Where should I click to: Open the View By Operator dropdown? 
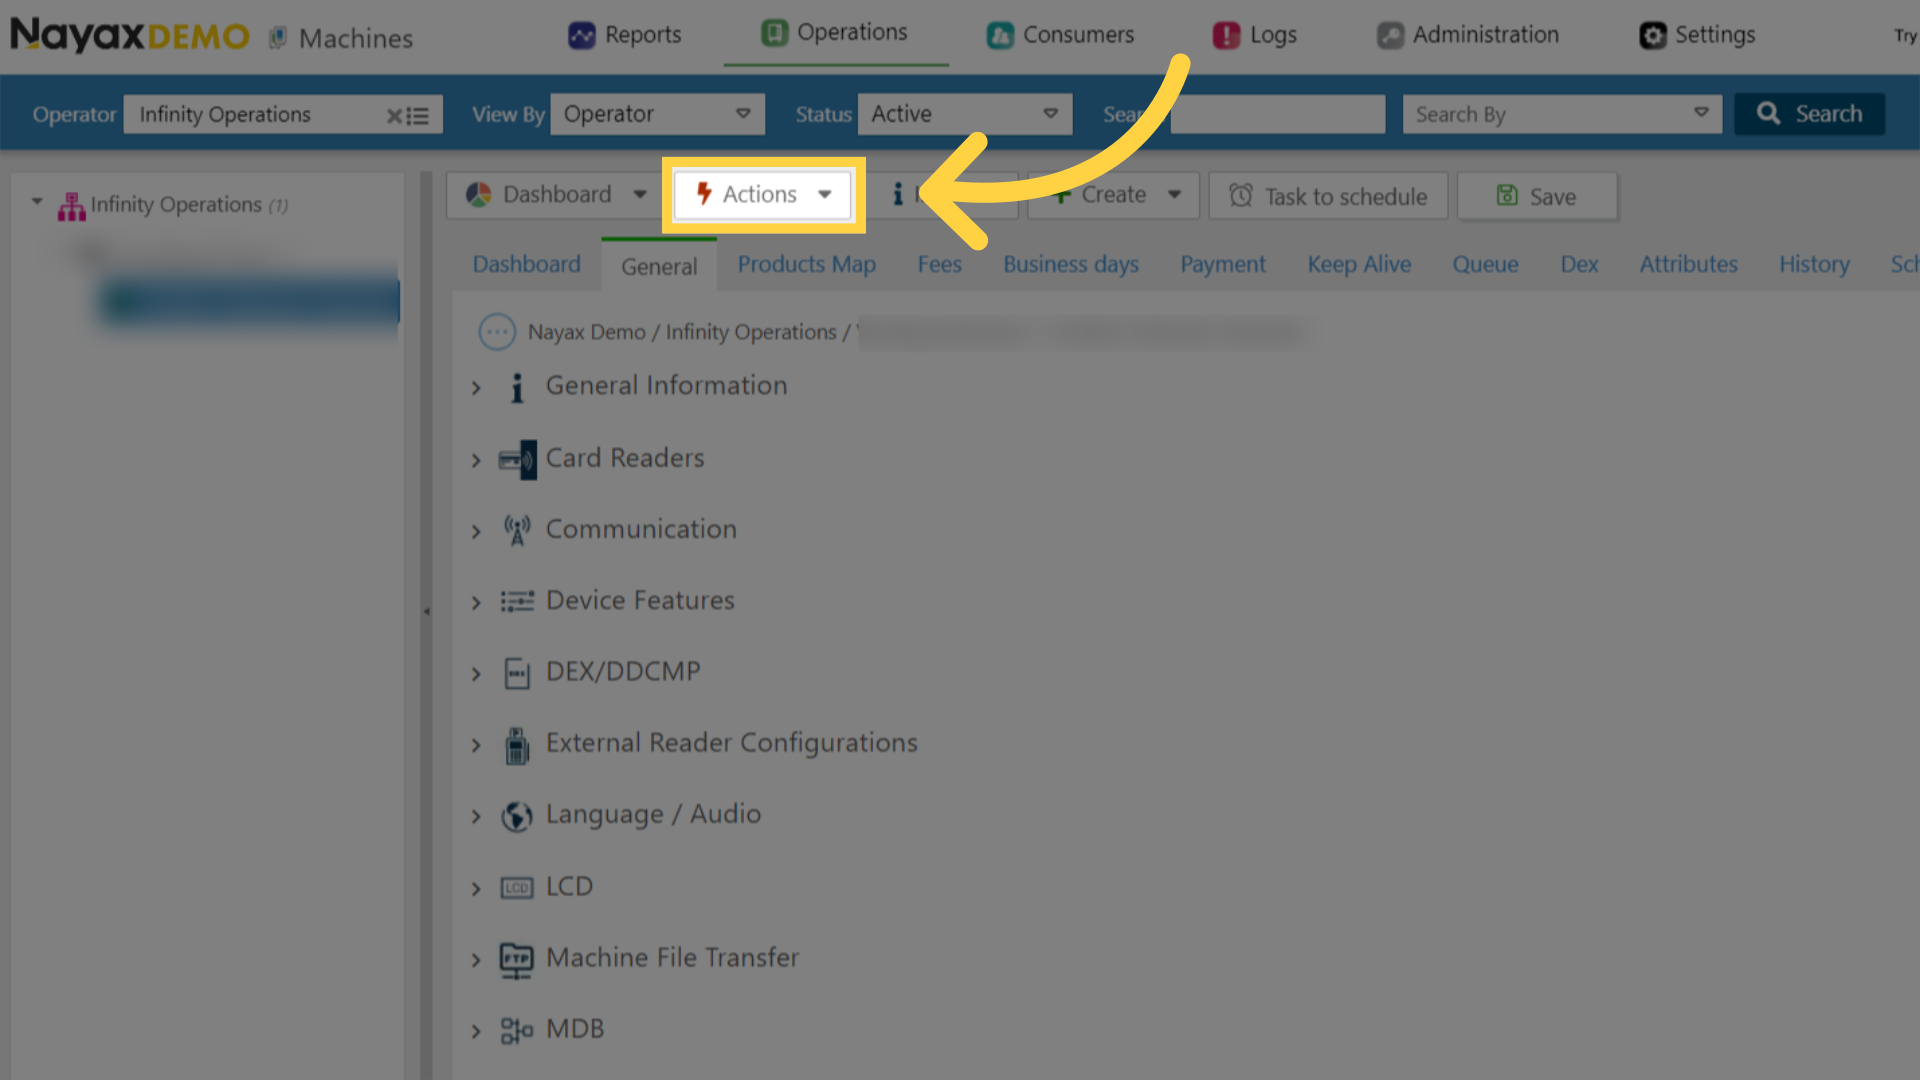click(657, 114)
